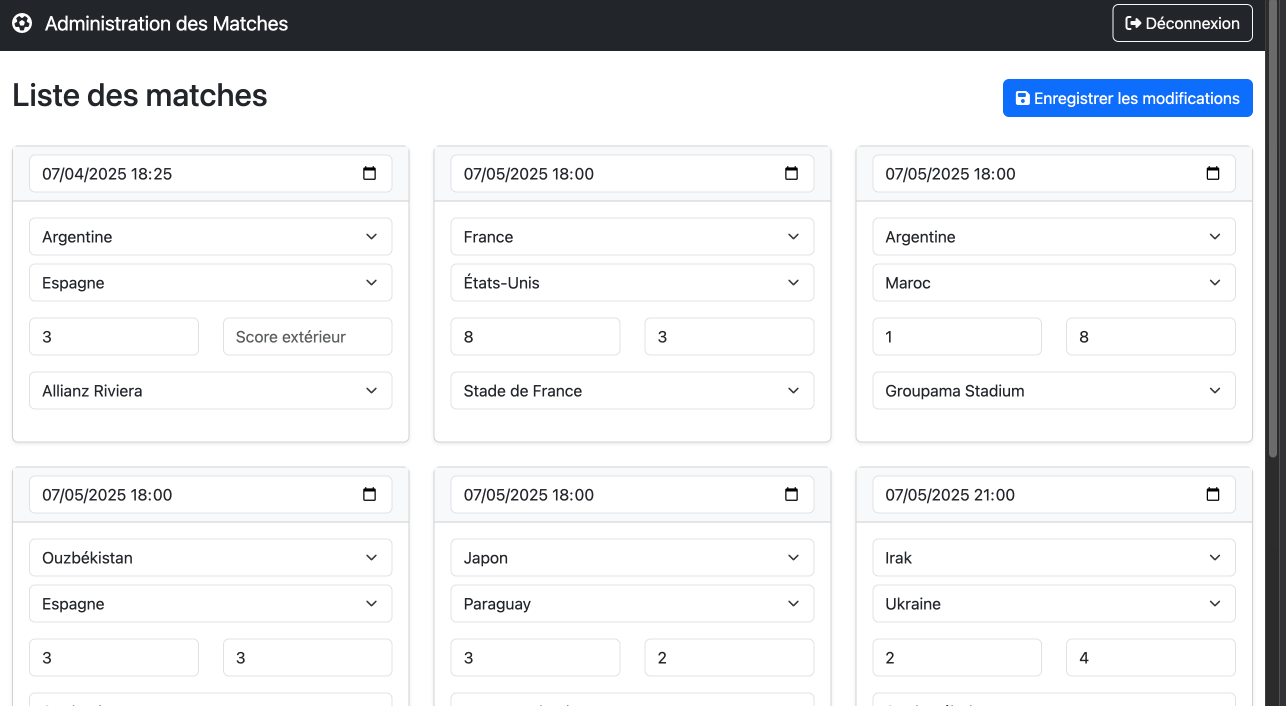Open the Ukraine away team dropdown
The height and width of the screenshot is (706, 1286).
pos(1054,604)
